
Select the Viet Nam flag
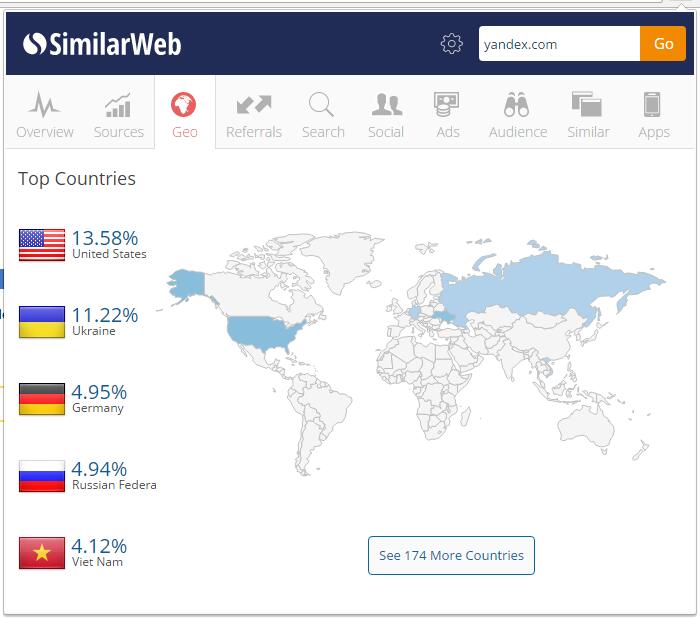click(42, 553)
